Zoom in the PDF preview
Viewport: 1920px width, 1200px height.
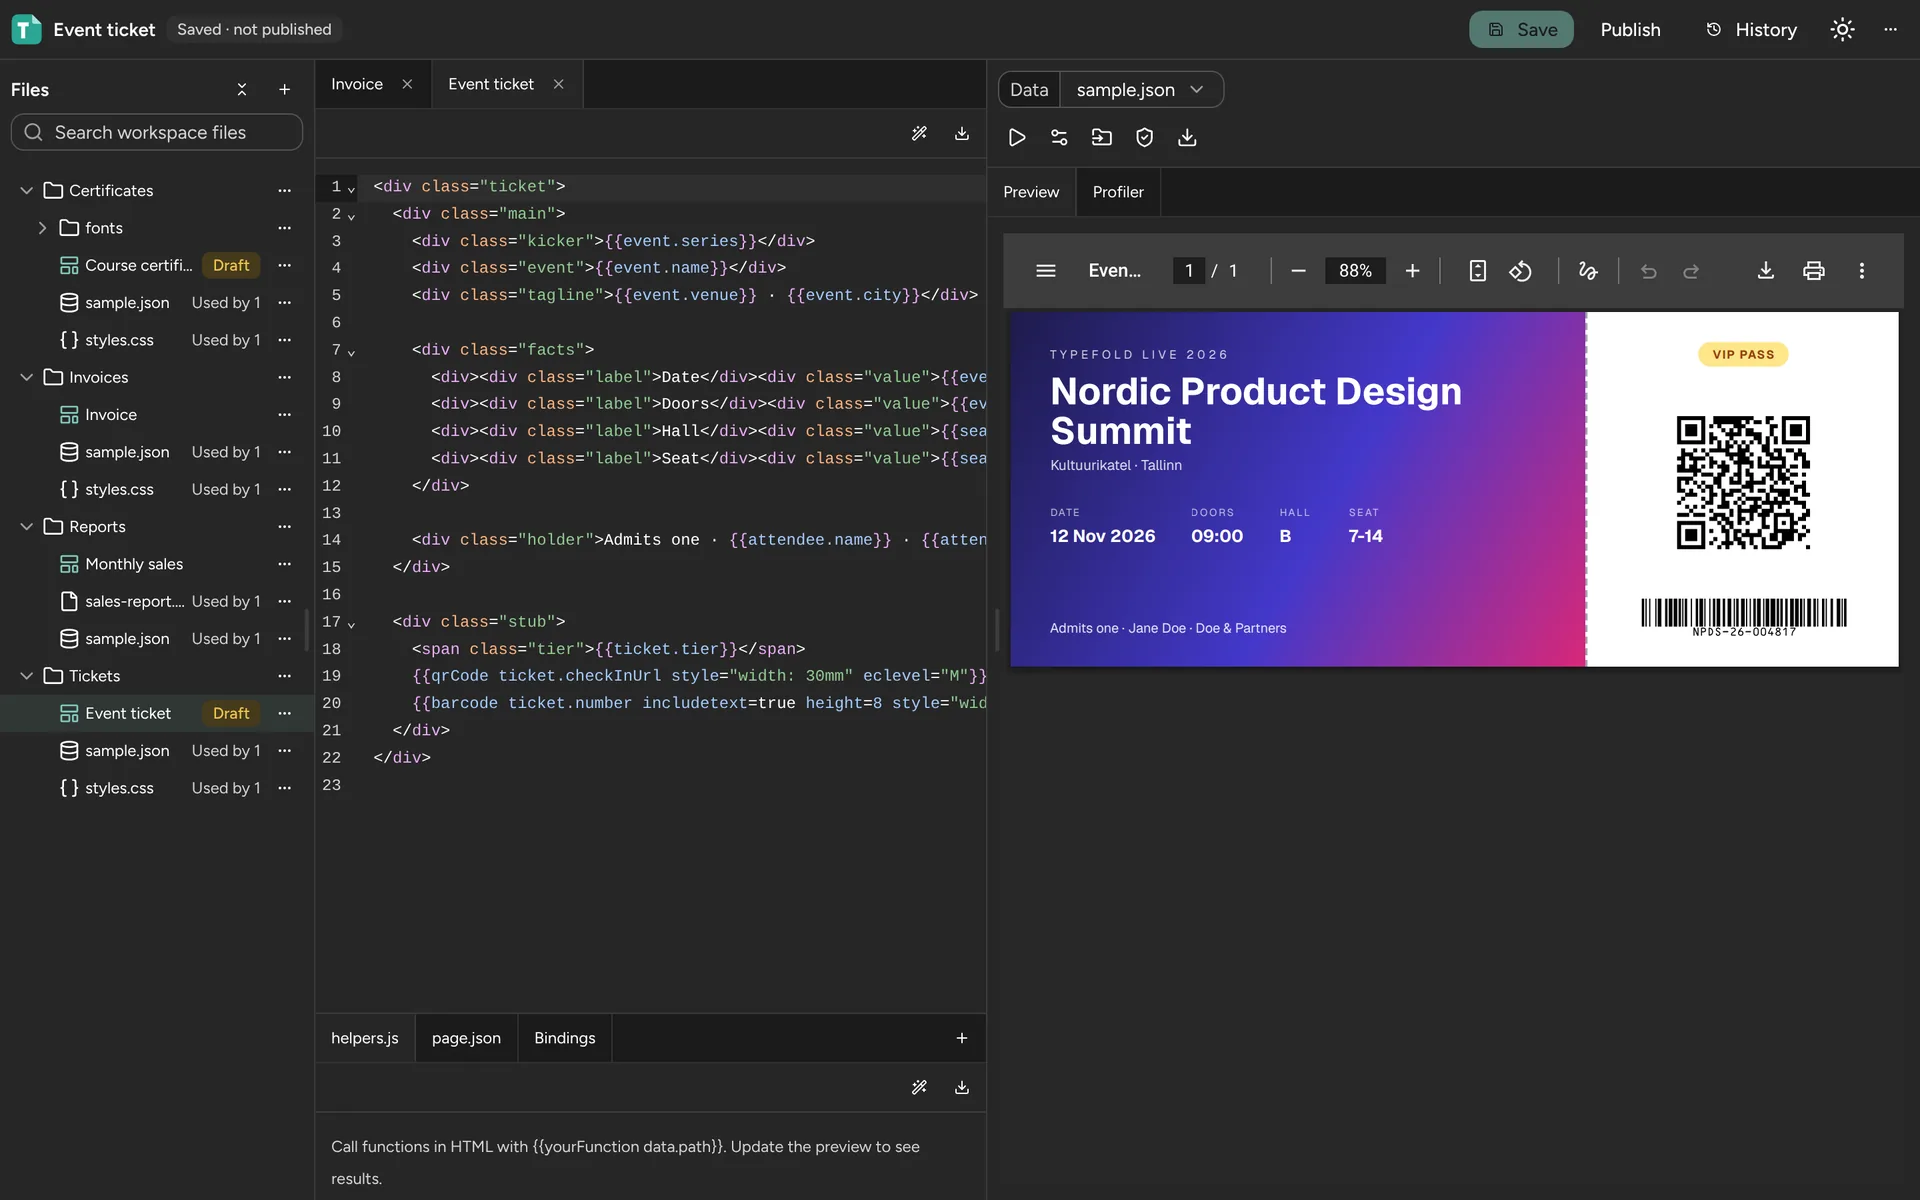click(x=1412, y=271)
